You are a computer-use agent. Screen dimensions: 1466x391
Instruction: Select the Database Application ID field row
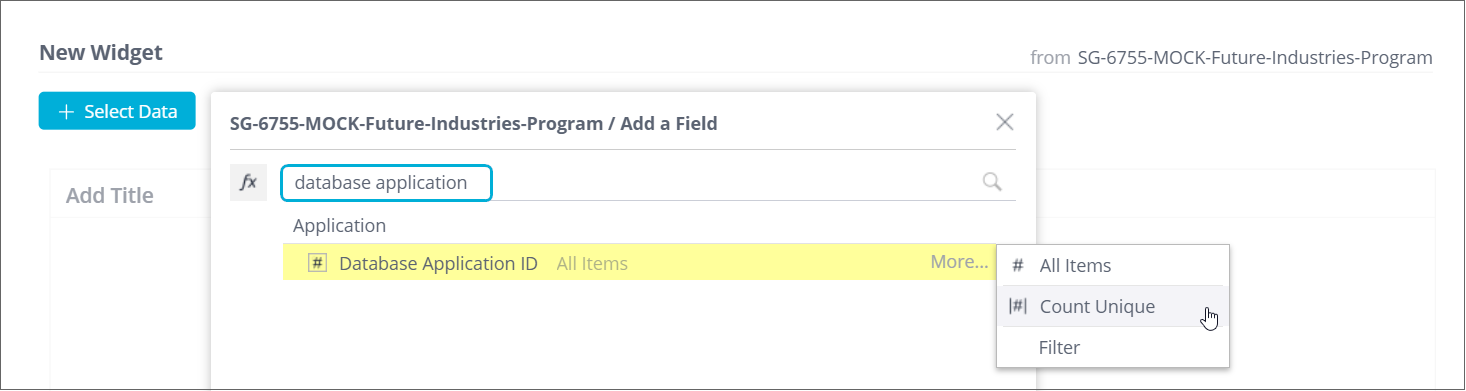pos(638,263)
